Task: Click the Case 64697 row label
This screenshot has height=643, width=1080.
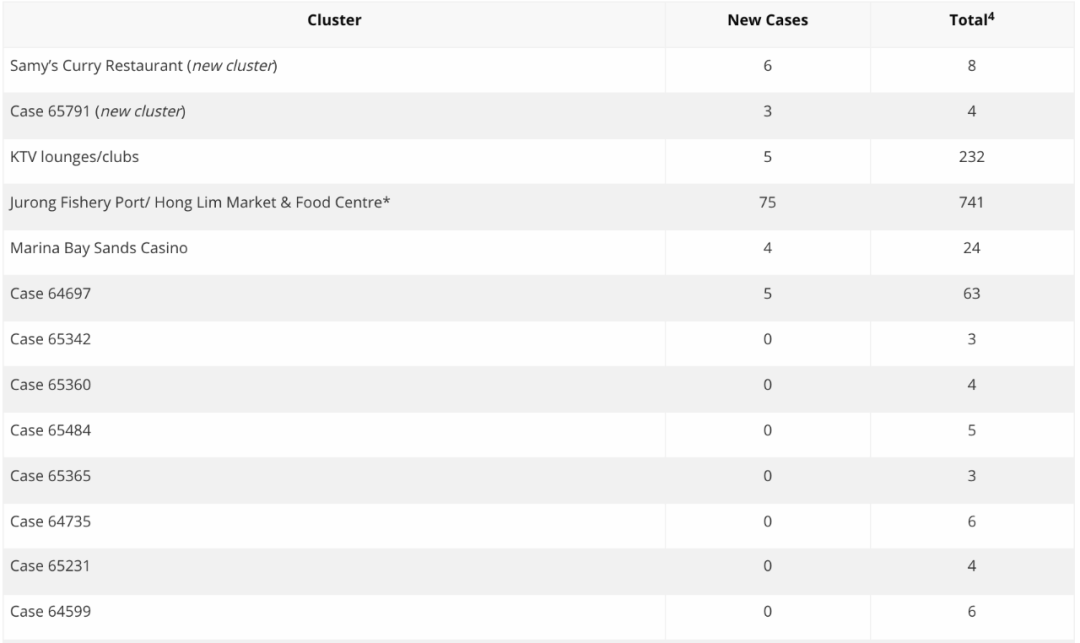Action: pyautogui.click(x=50, y=293)
